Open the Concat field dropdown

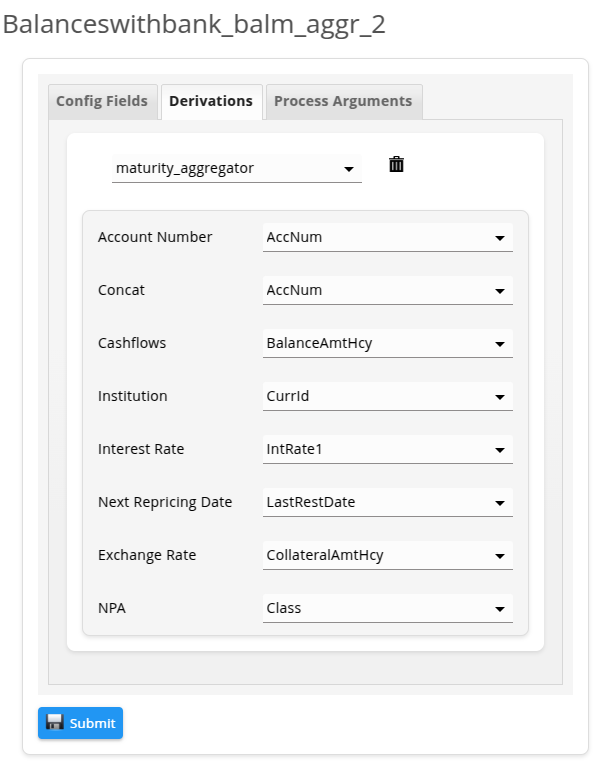(387, 290)
